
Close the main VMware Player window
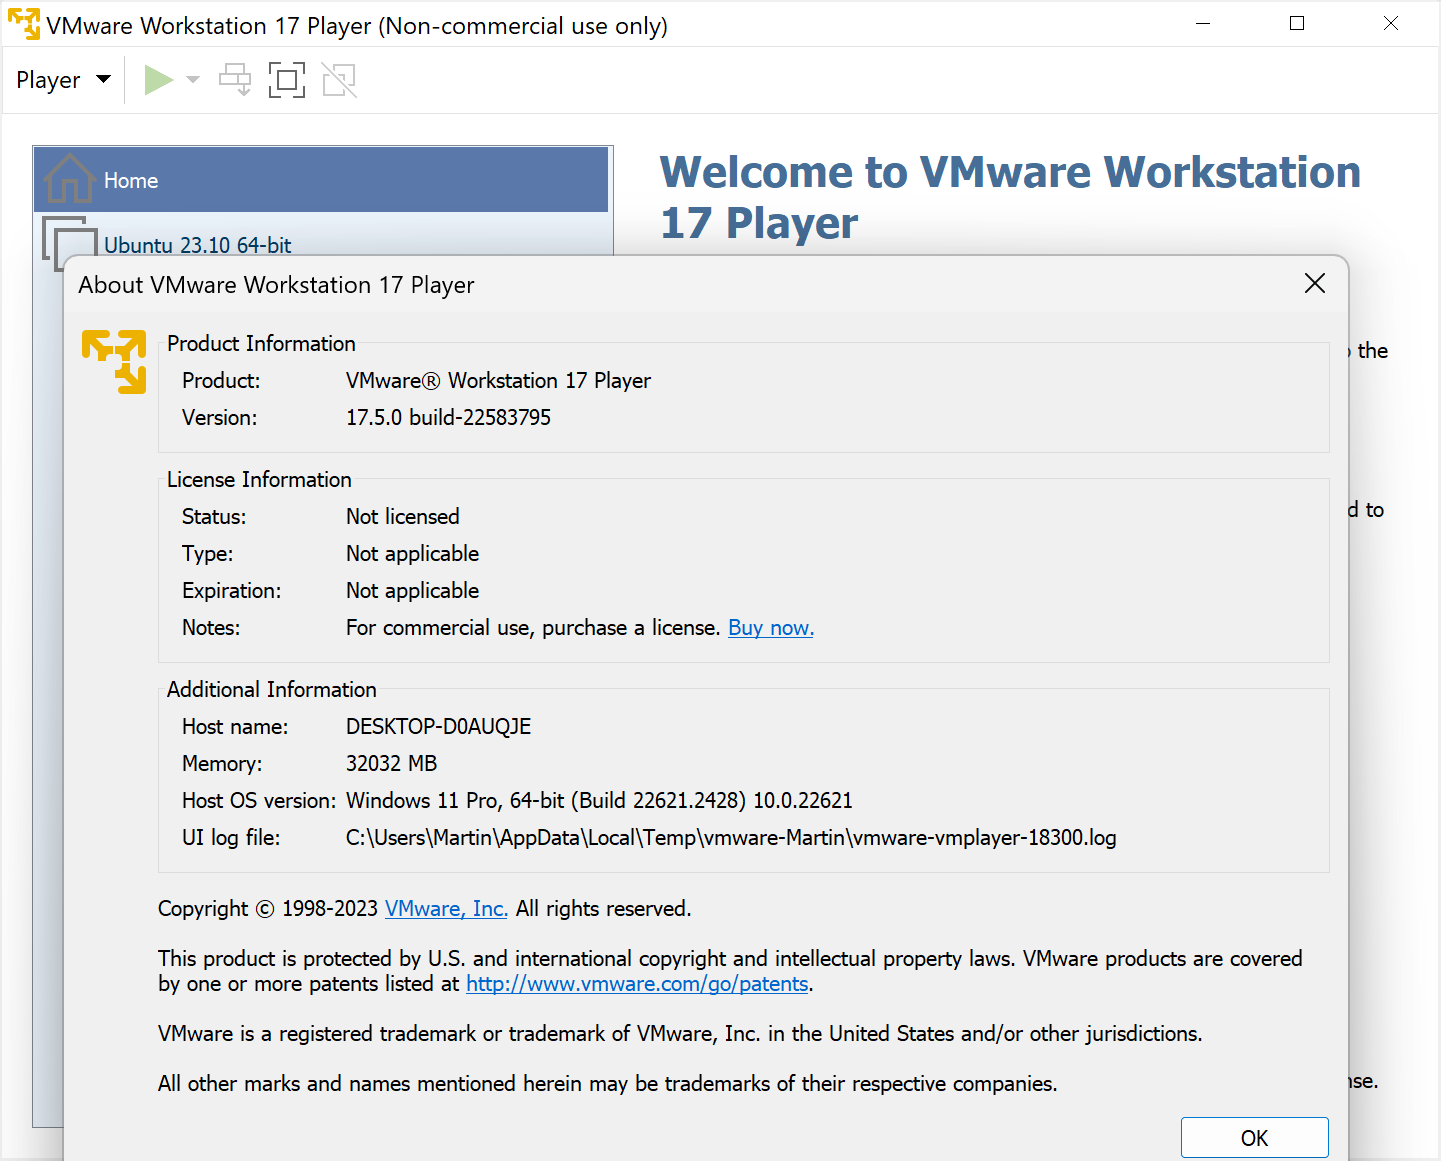tap(1390, 24)
